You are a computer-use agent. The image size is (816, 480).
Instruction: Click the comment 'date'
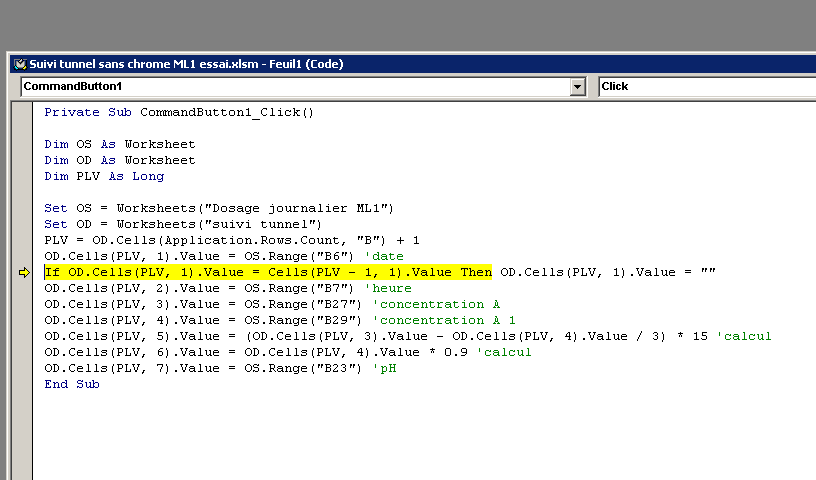384,257
